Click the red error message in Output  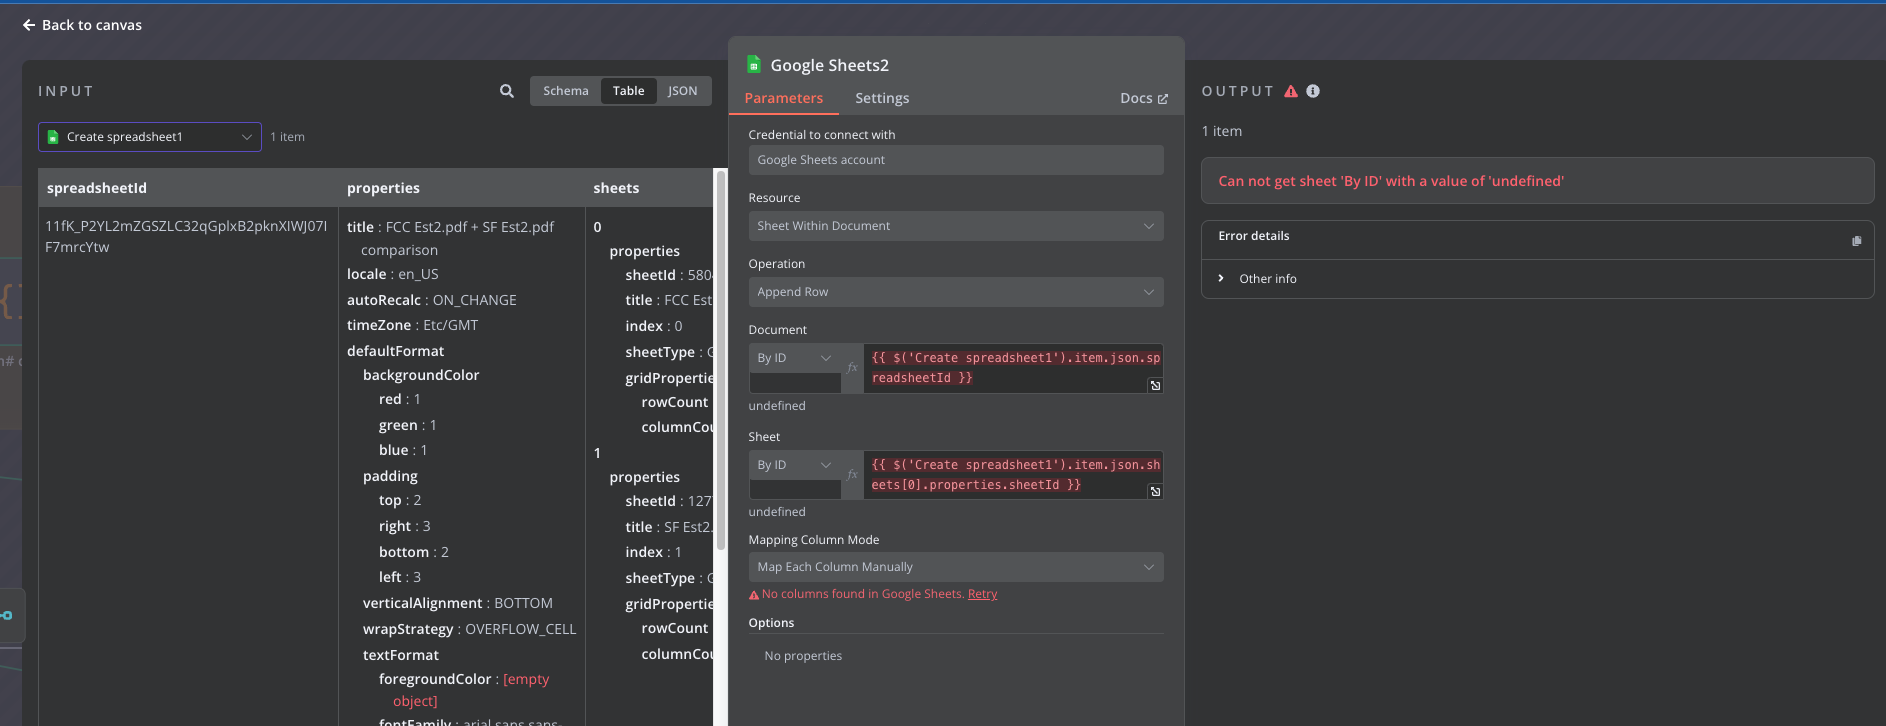point(1391,181)
